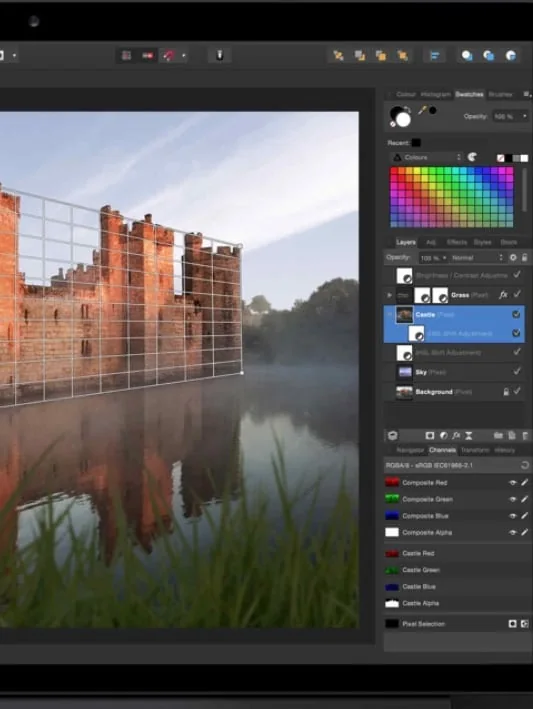
Task: Open the blue alignment options icon
Action: click(434, 56)
